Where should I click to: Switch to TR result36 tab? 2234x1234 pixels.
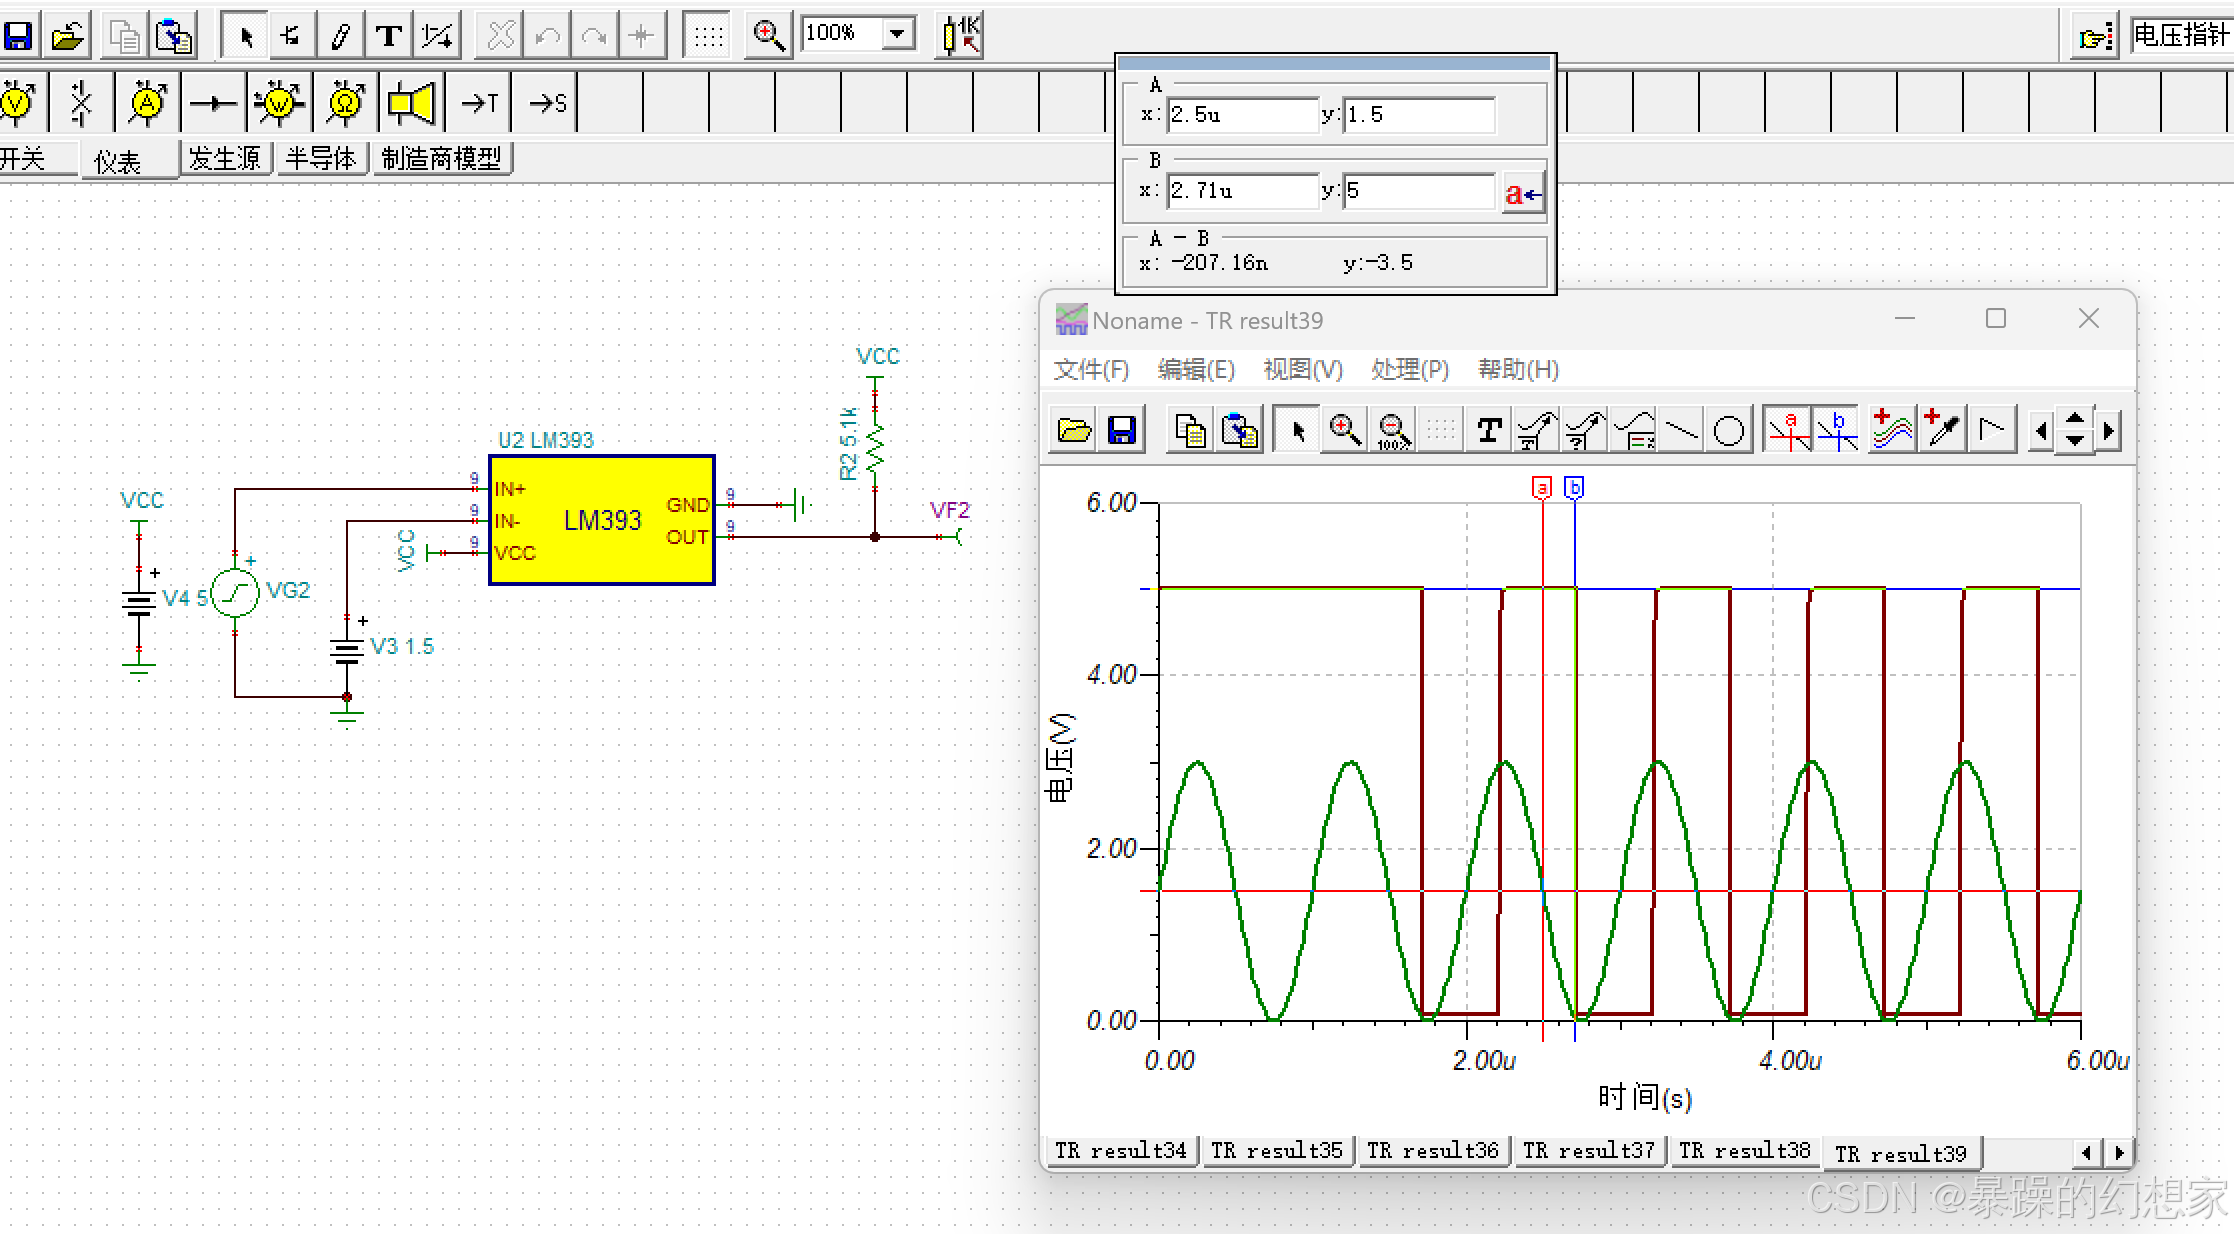point(1432,1151)
